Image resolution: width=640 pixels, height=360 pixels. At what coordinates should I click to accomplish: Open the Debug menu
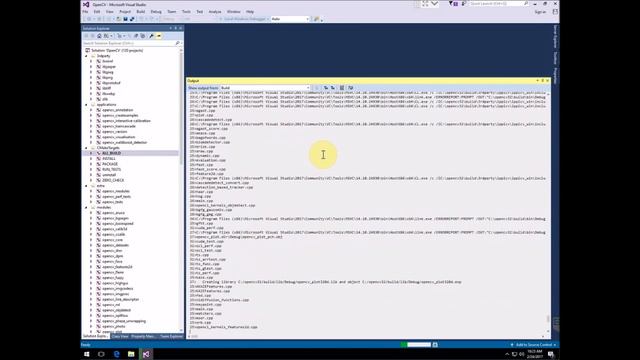(156, 12)
